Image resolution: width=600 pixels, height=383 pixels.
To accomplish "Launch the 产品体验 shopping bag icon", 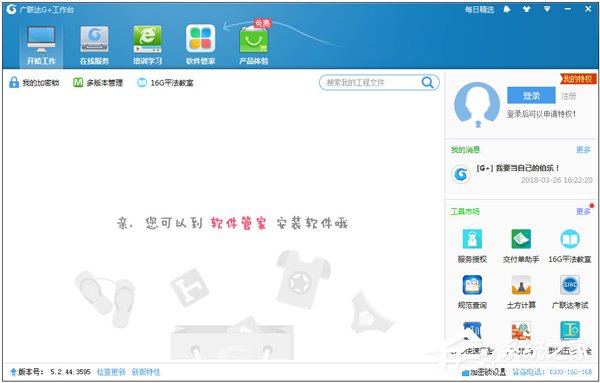I will coord(254,40).
